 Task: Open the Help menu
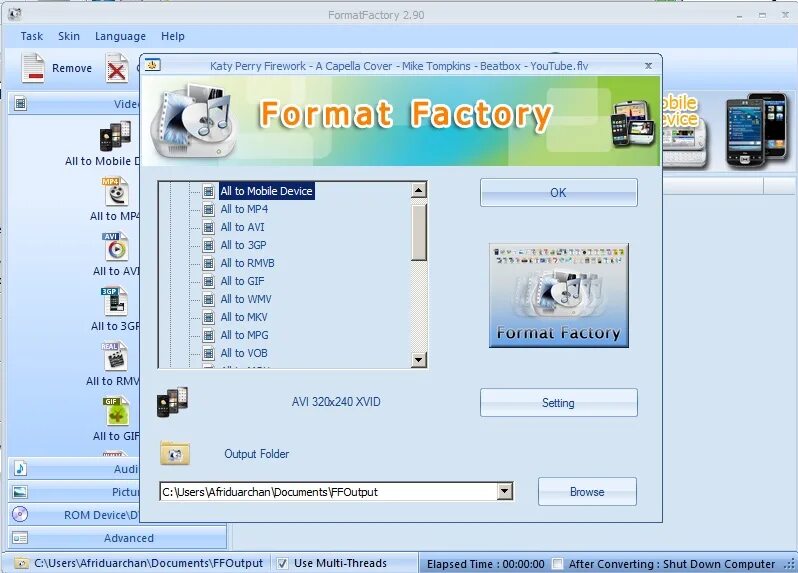coord(173,36)
